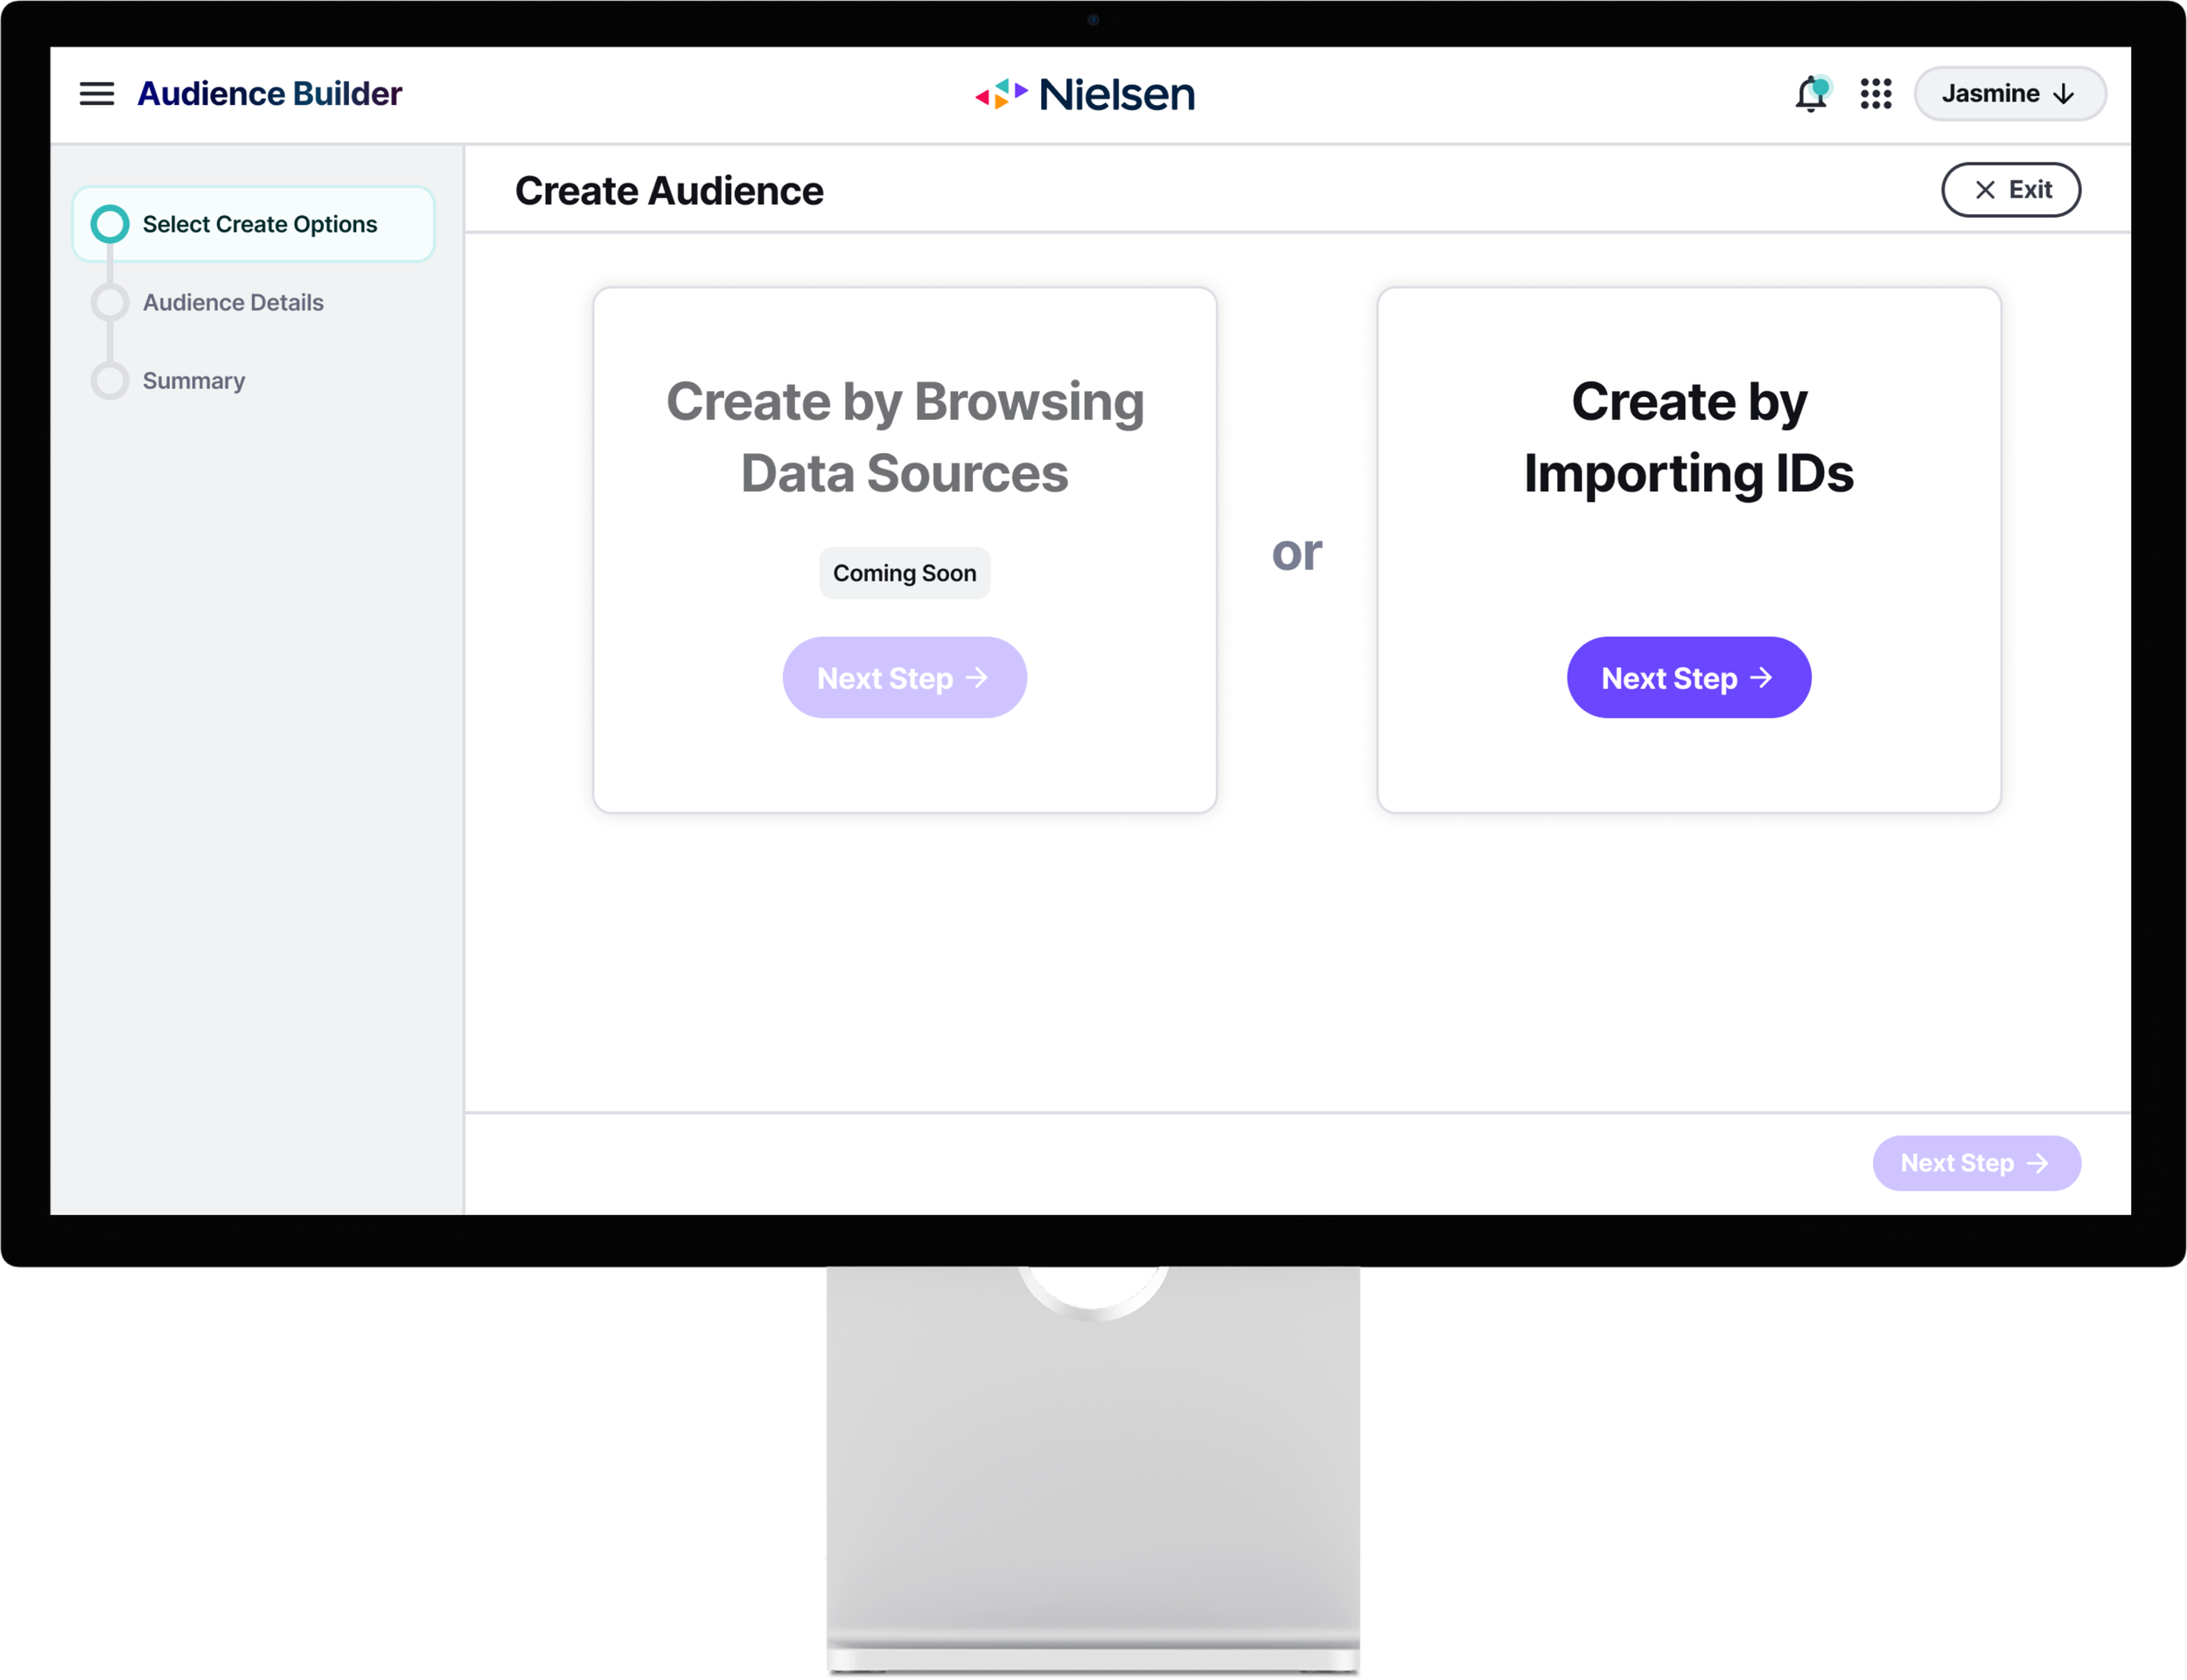2187x1680 pixels.
Task: Click disabled Next Step under Browsing Data Sources
Action: [904, 678]
